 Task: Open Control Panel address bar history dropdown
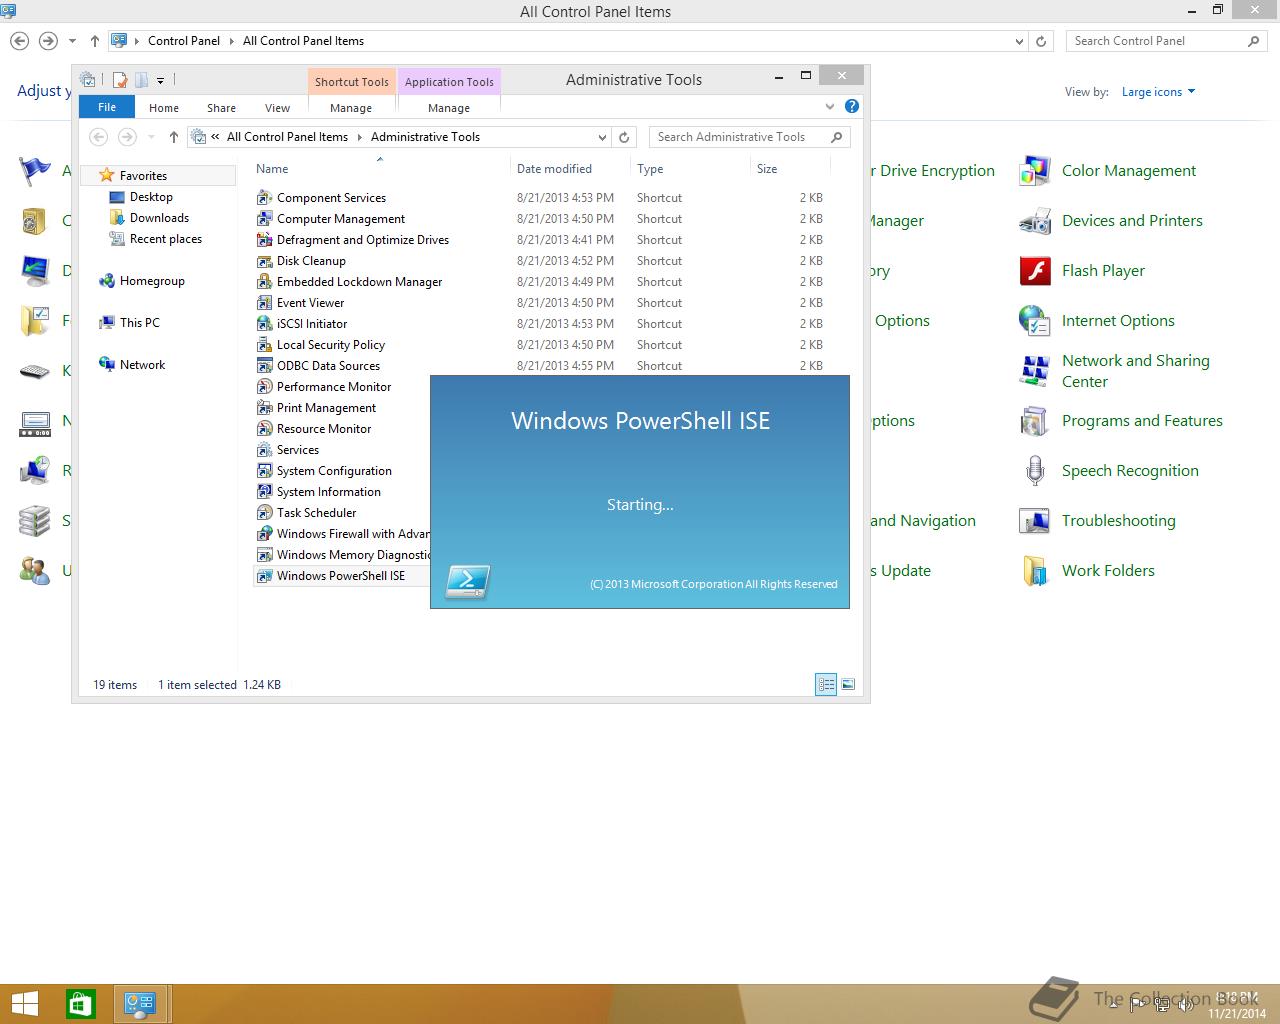point(1019,41)
